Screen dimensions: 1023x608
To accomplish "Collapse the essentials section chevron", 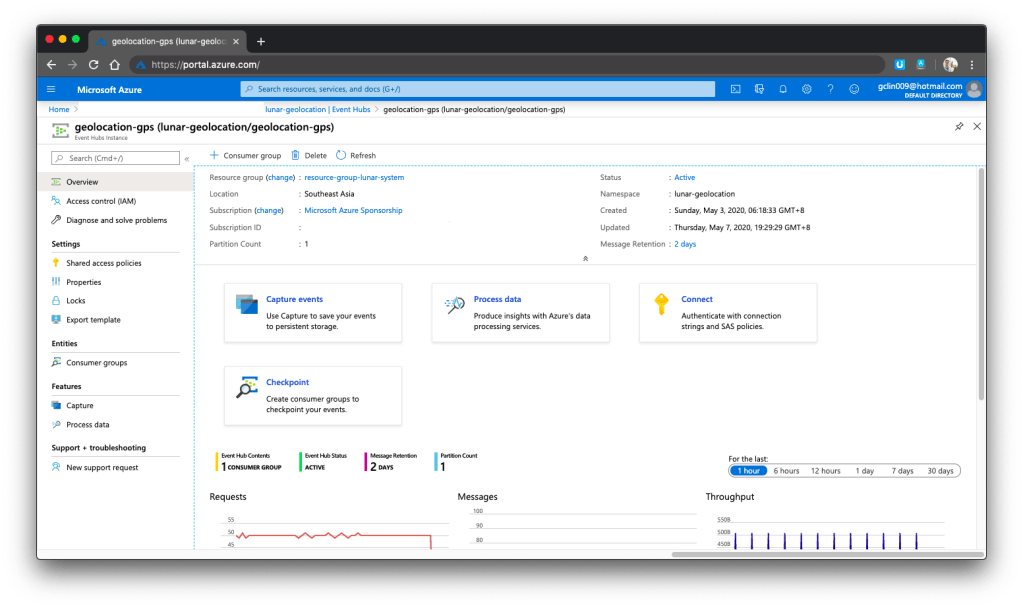I will tap(585, 259).
